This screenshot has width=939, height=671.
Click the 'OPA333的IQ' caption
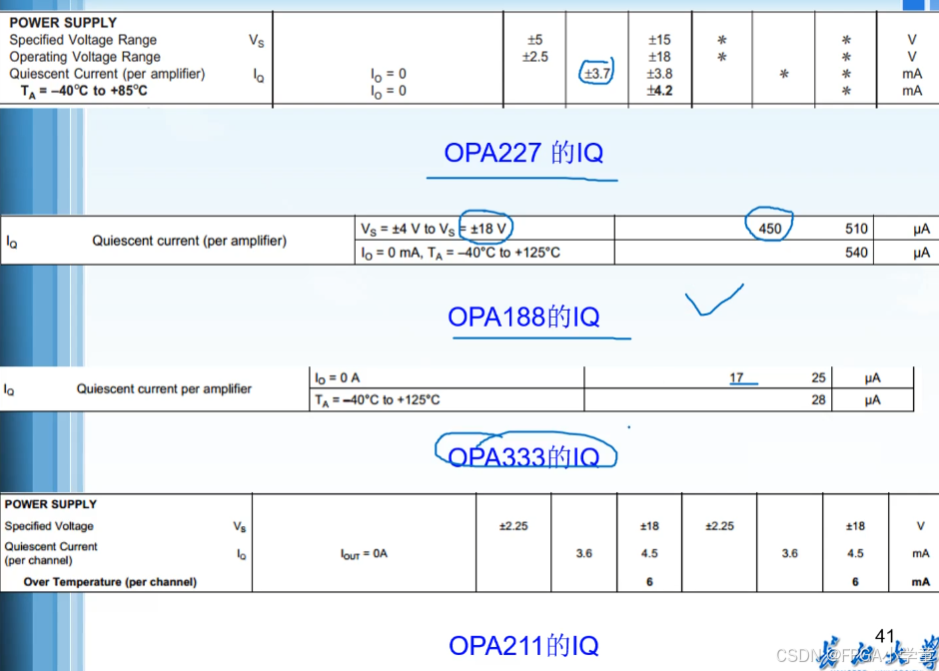(523, 458)
